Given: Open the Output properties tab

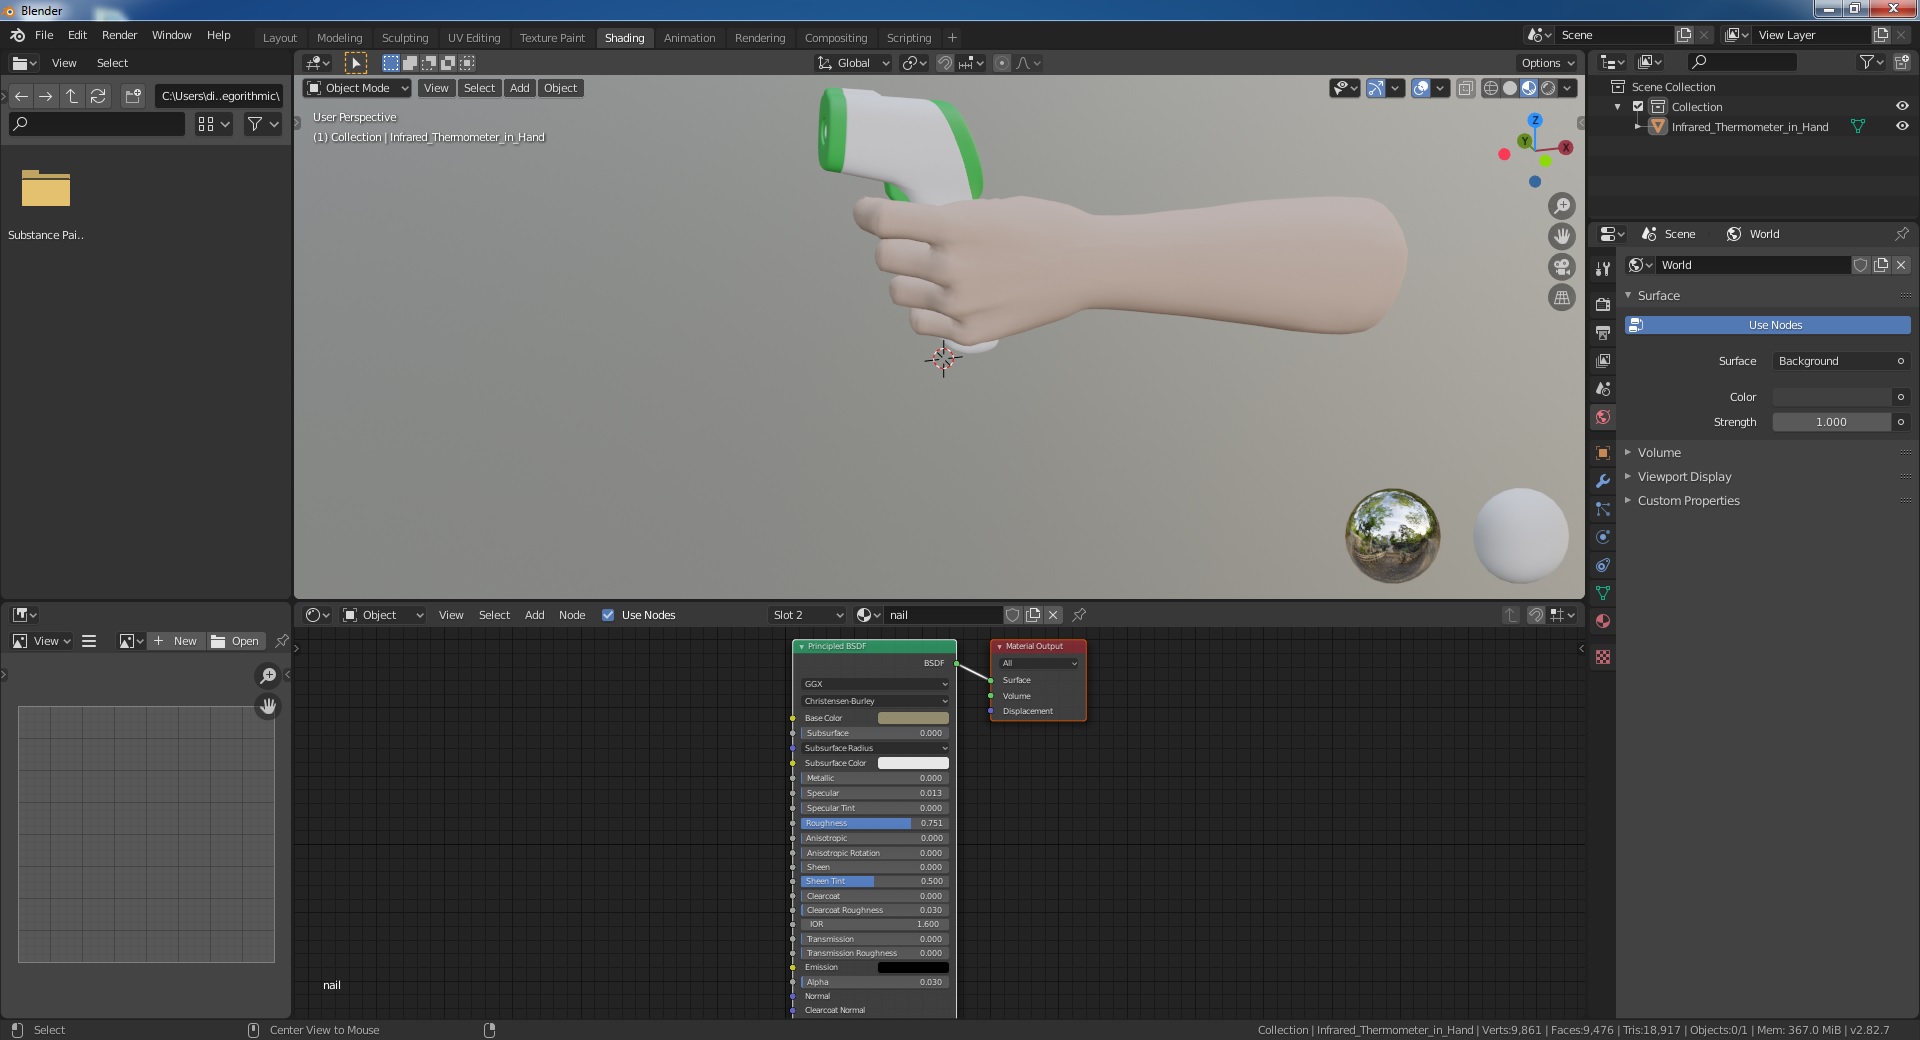Looking at the screenshot, I should pos(1603,332).
